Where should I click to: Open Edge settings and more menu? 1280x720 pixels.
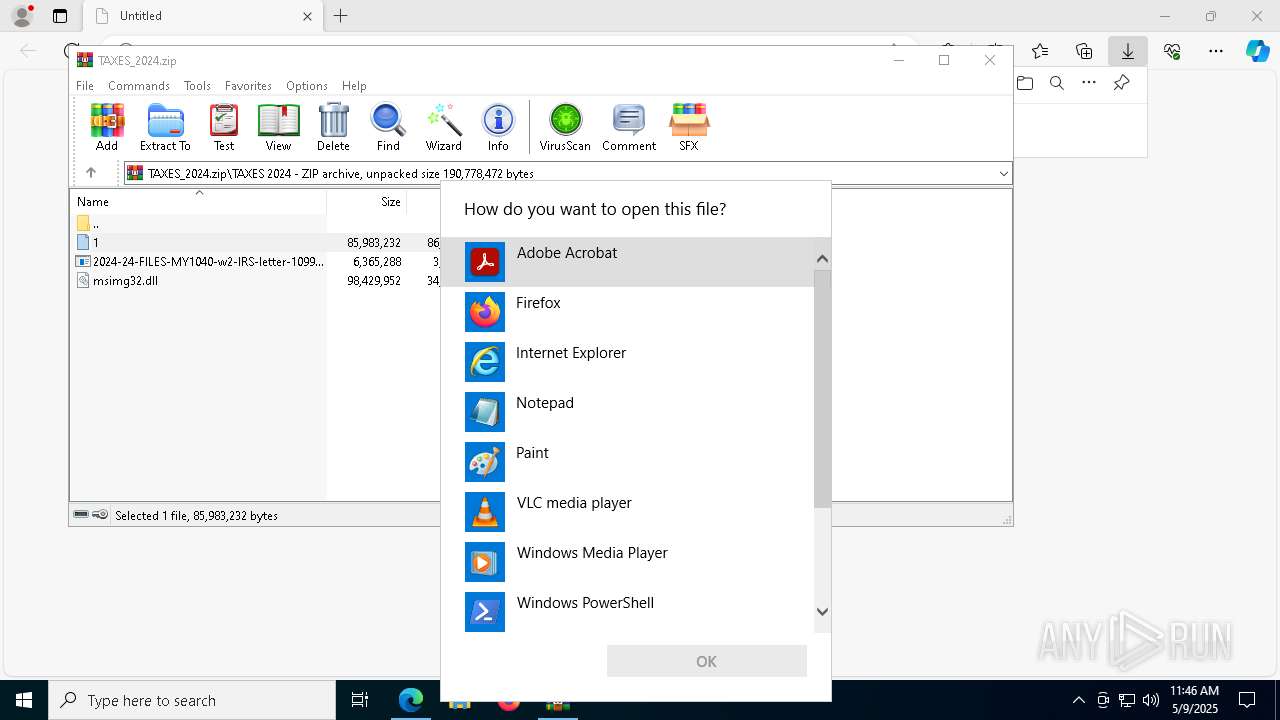[1216, 51]
